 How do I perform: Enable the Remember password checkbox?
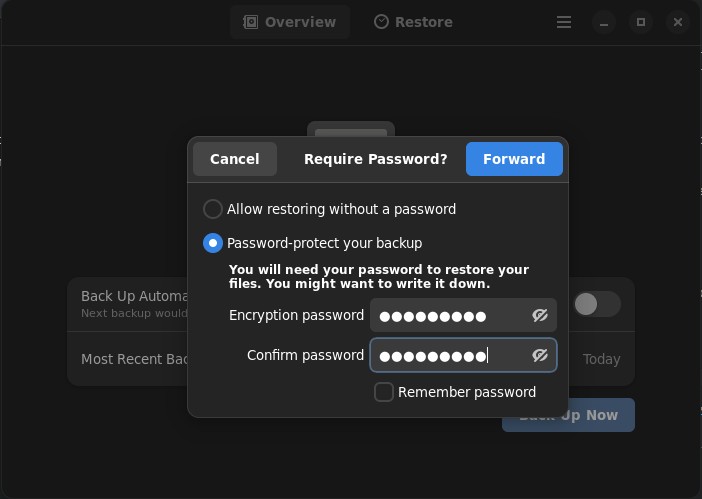pyautogui.click(x=384, y=392)
